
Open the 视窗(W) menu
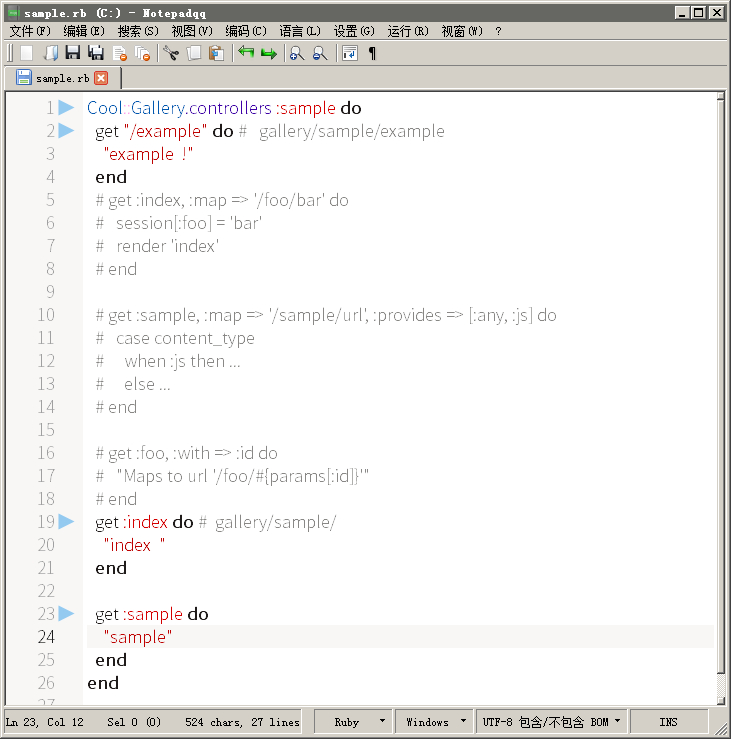[462, 31]
